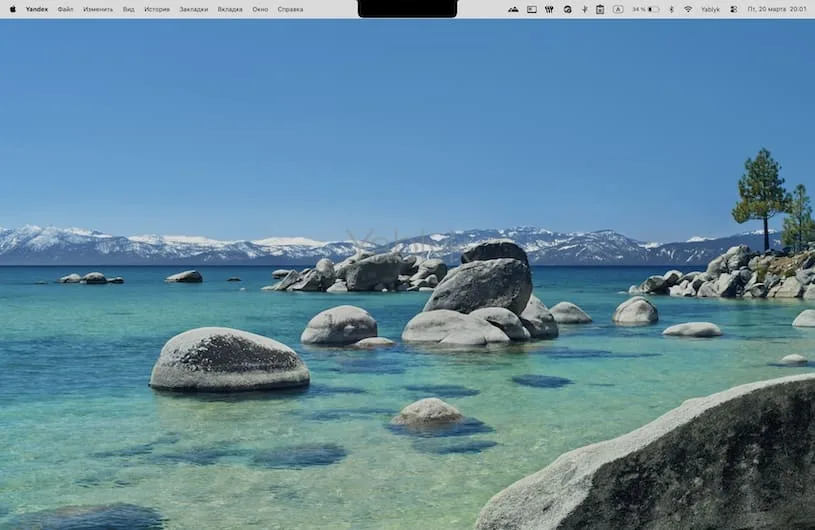
Task: Open the Файл menu
Action: point(65,9)
